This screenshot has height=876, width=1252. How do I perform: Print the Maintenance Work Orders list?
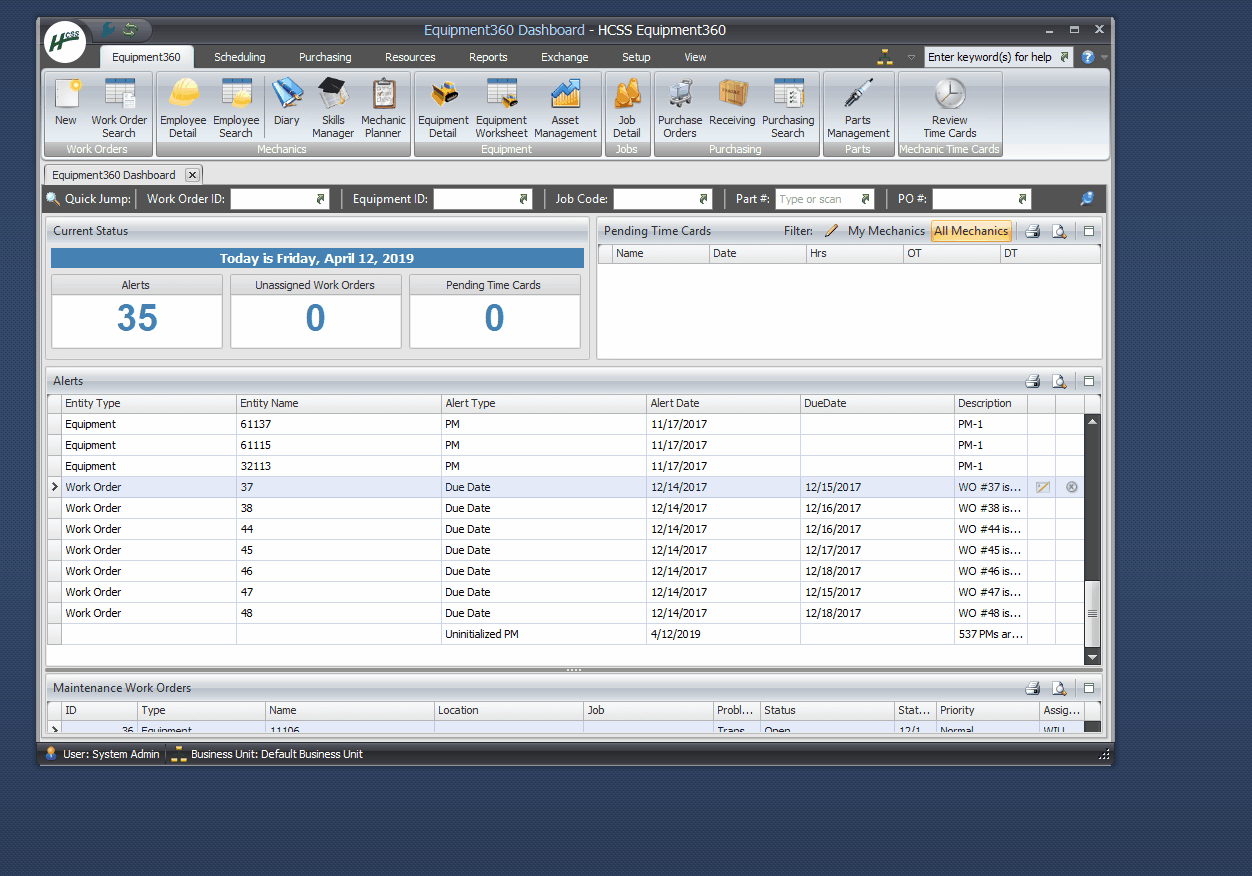pyautogui.click(x=1033, y=688)
